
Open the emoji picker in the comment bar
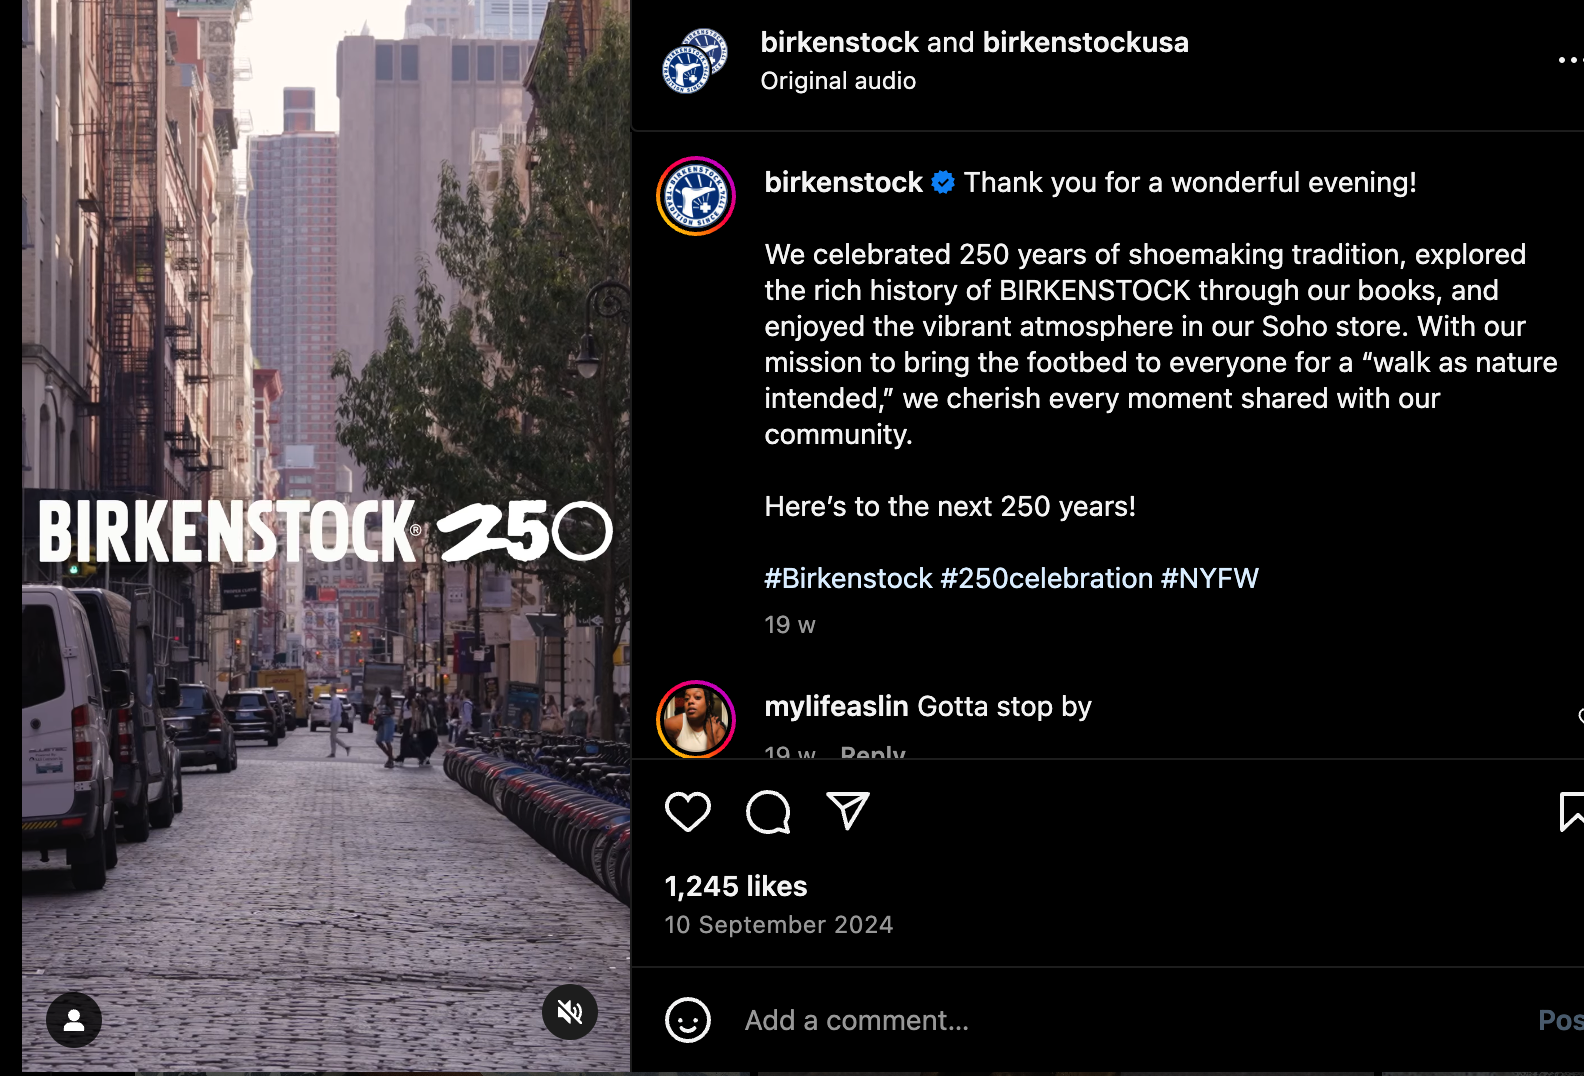coord(688,1020)
